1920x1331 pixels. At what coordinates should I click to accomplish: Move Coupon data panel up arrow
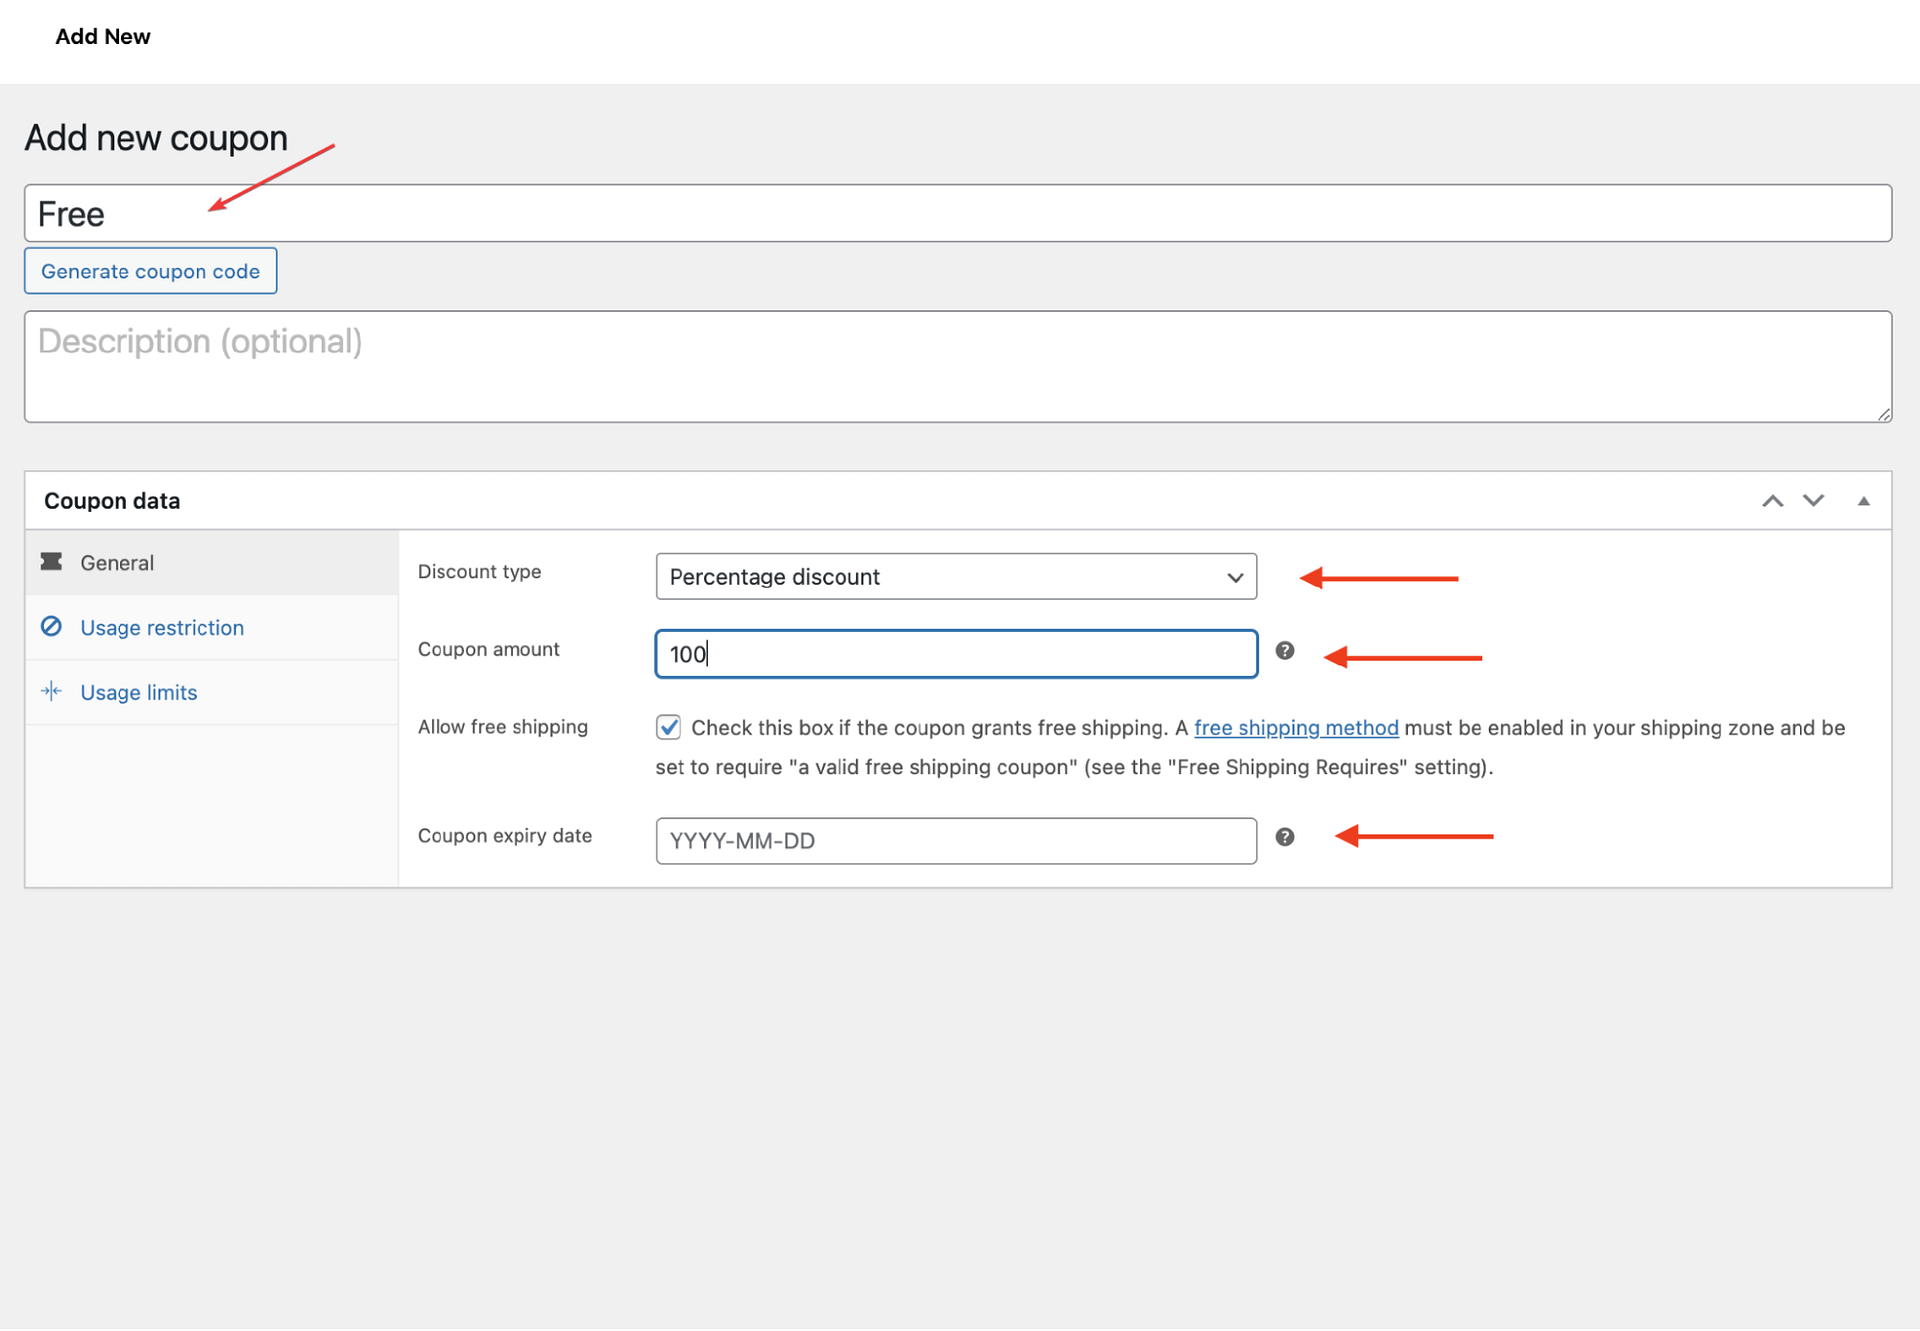pos(1772,501)
